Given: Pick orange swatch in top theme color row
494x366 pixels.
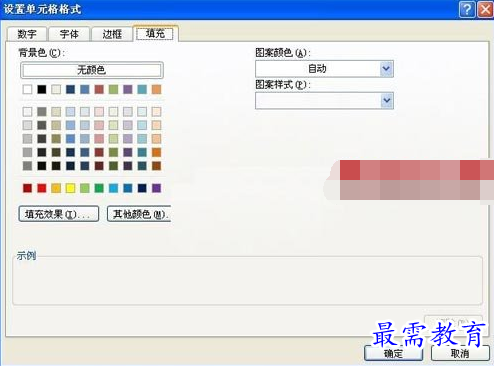Looking at the screenshot, I should point(156,89).
